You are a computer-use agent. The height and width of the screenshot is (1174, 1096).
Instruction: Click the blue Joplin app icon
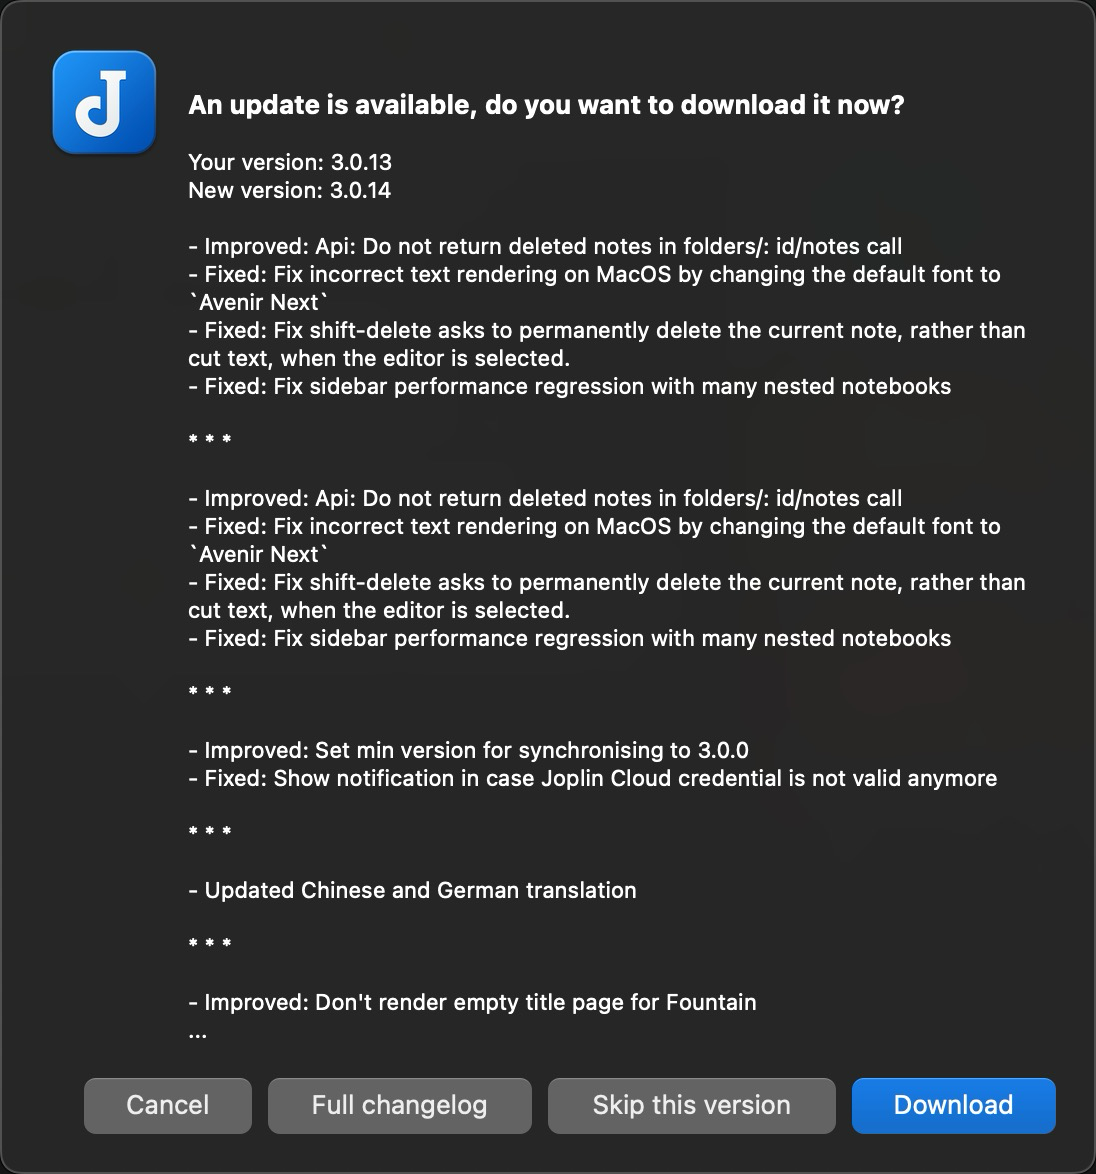point(104,103)
